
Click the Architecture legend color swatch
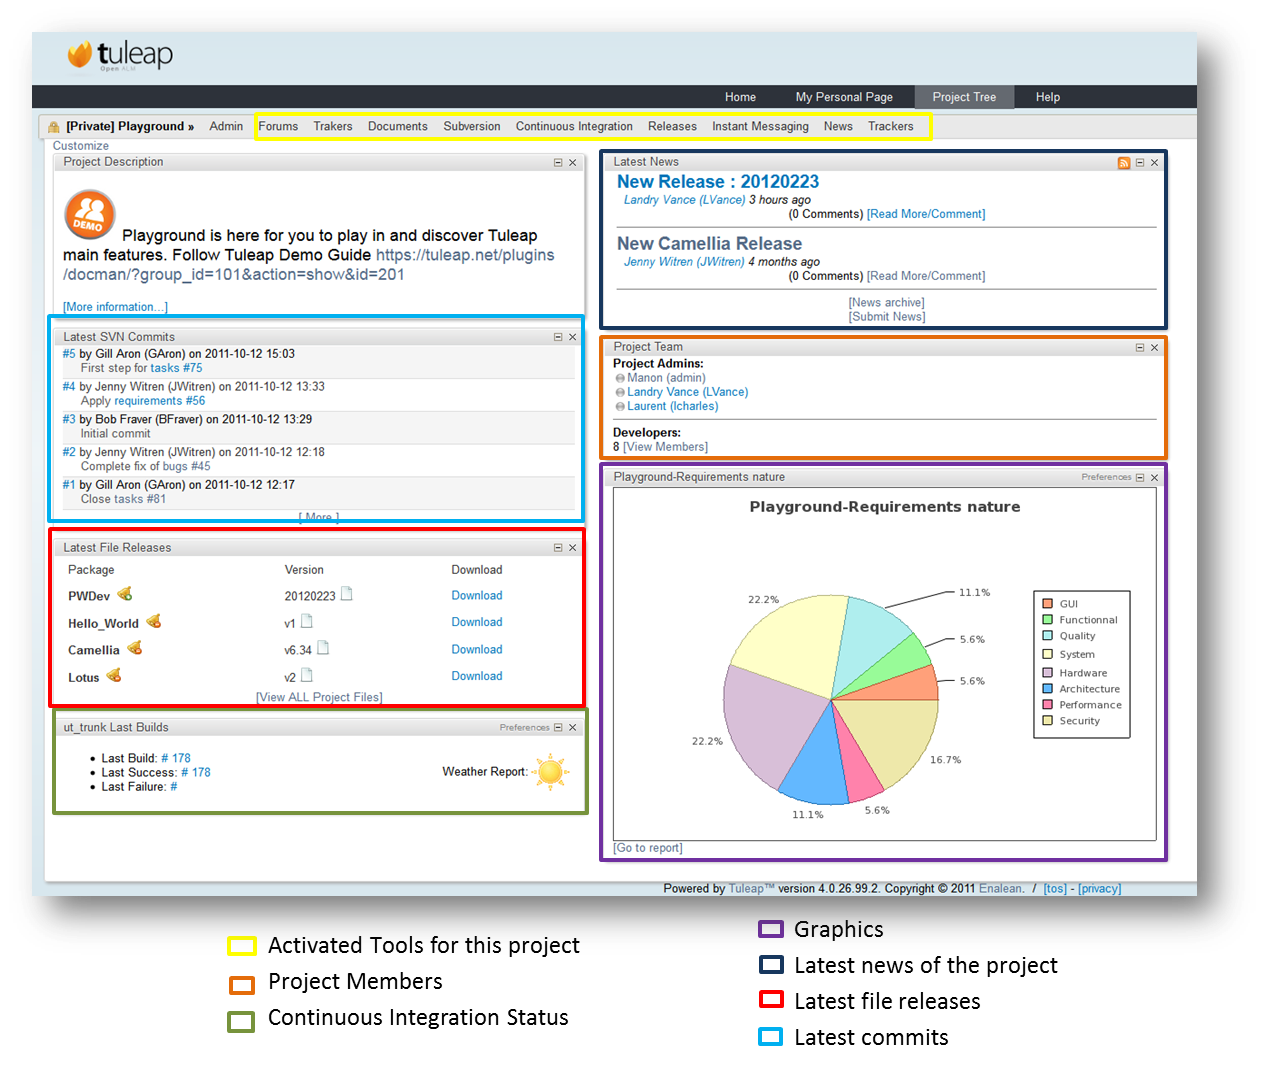pyautogui.click(x=1048, y=689)
